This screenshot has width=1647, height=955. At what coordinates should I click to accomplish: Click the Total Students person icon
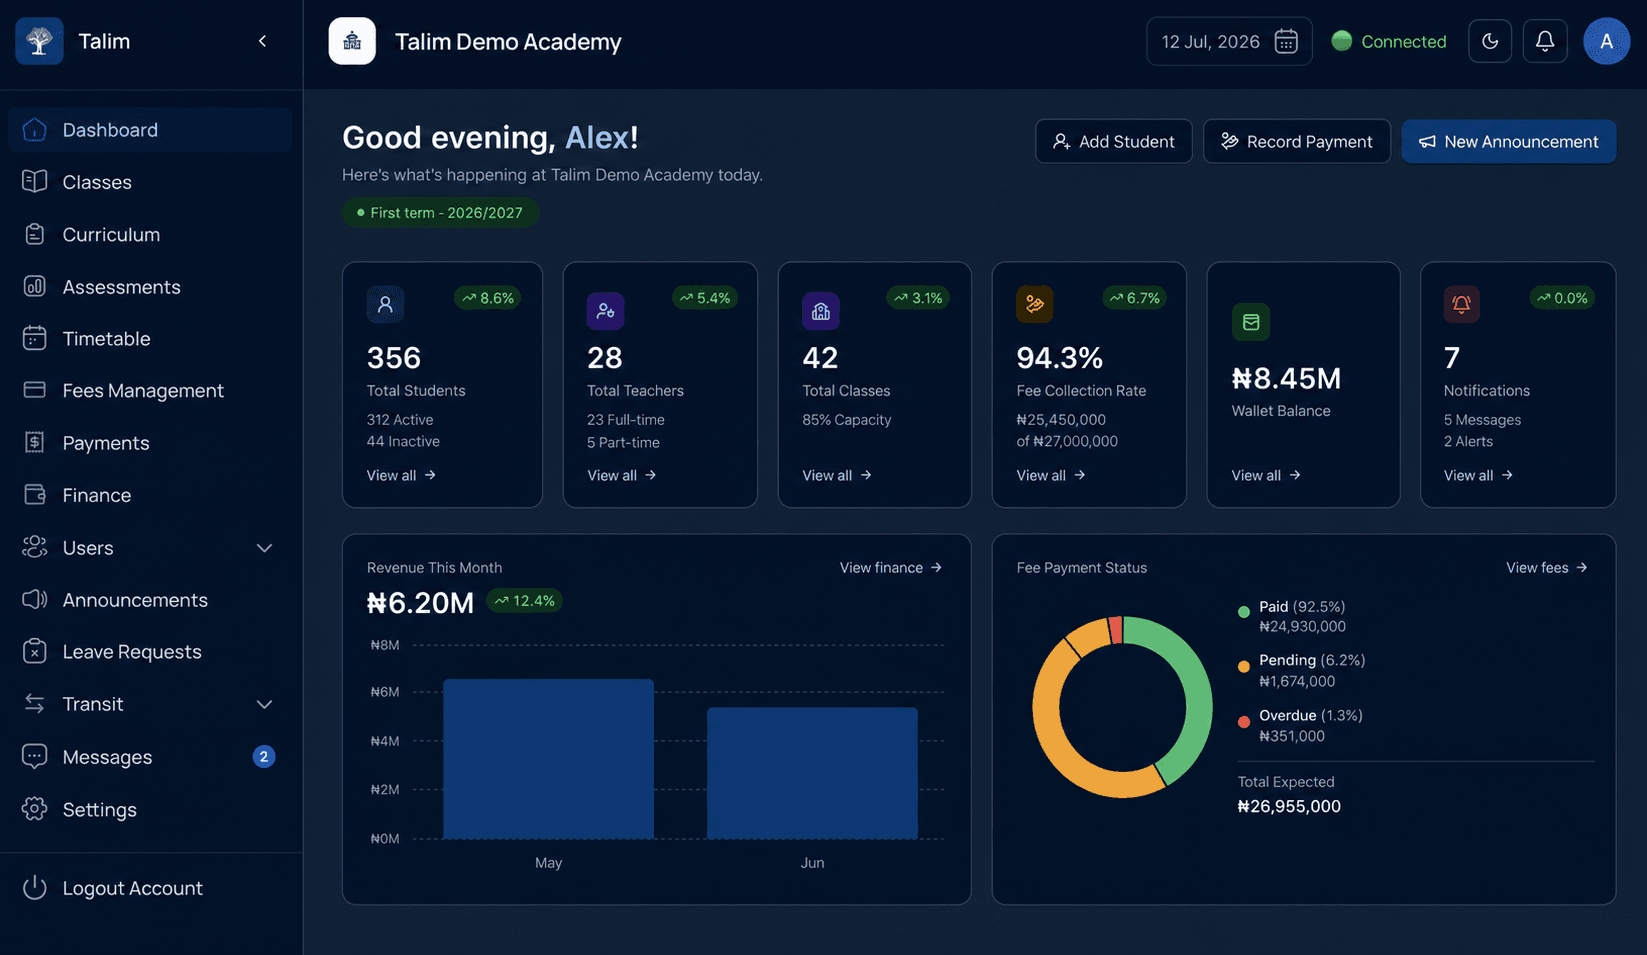click(x=385, y=304)
